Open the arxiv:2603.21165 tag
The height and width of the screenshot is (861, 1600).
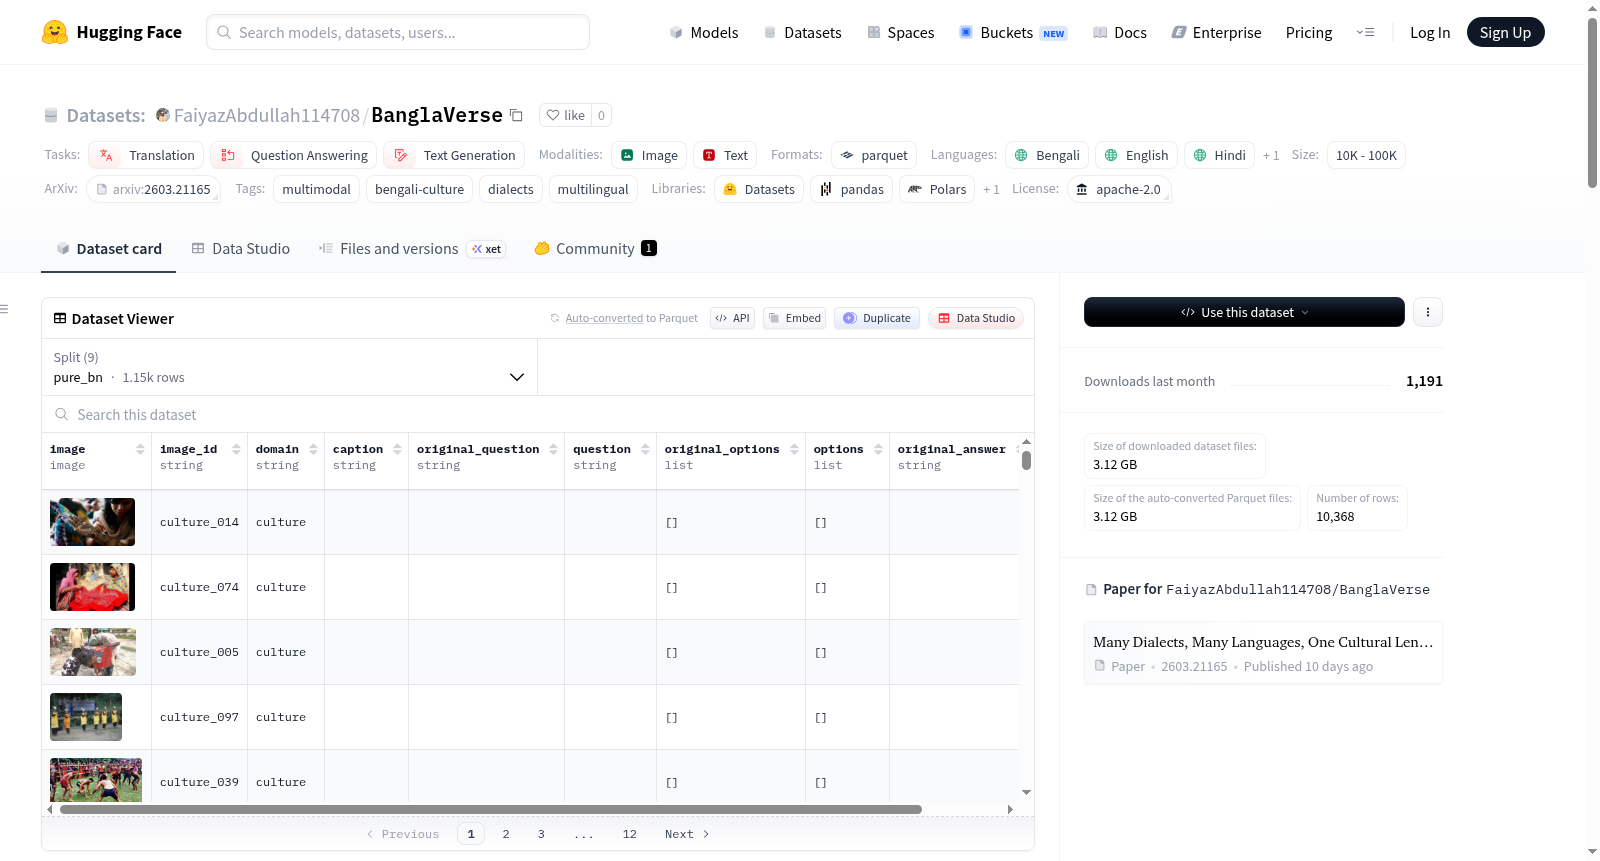pyautogui.click(x=153, y=189)
